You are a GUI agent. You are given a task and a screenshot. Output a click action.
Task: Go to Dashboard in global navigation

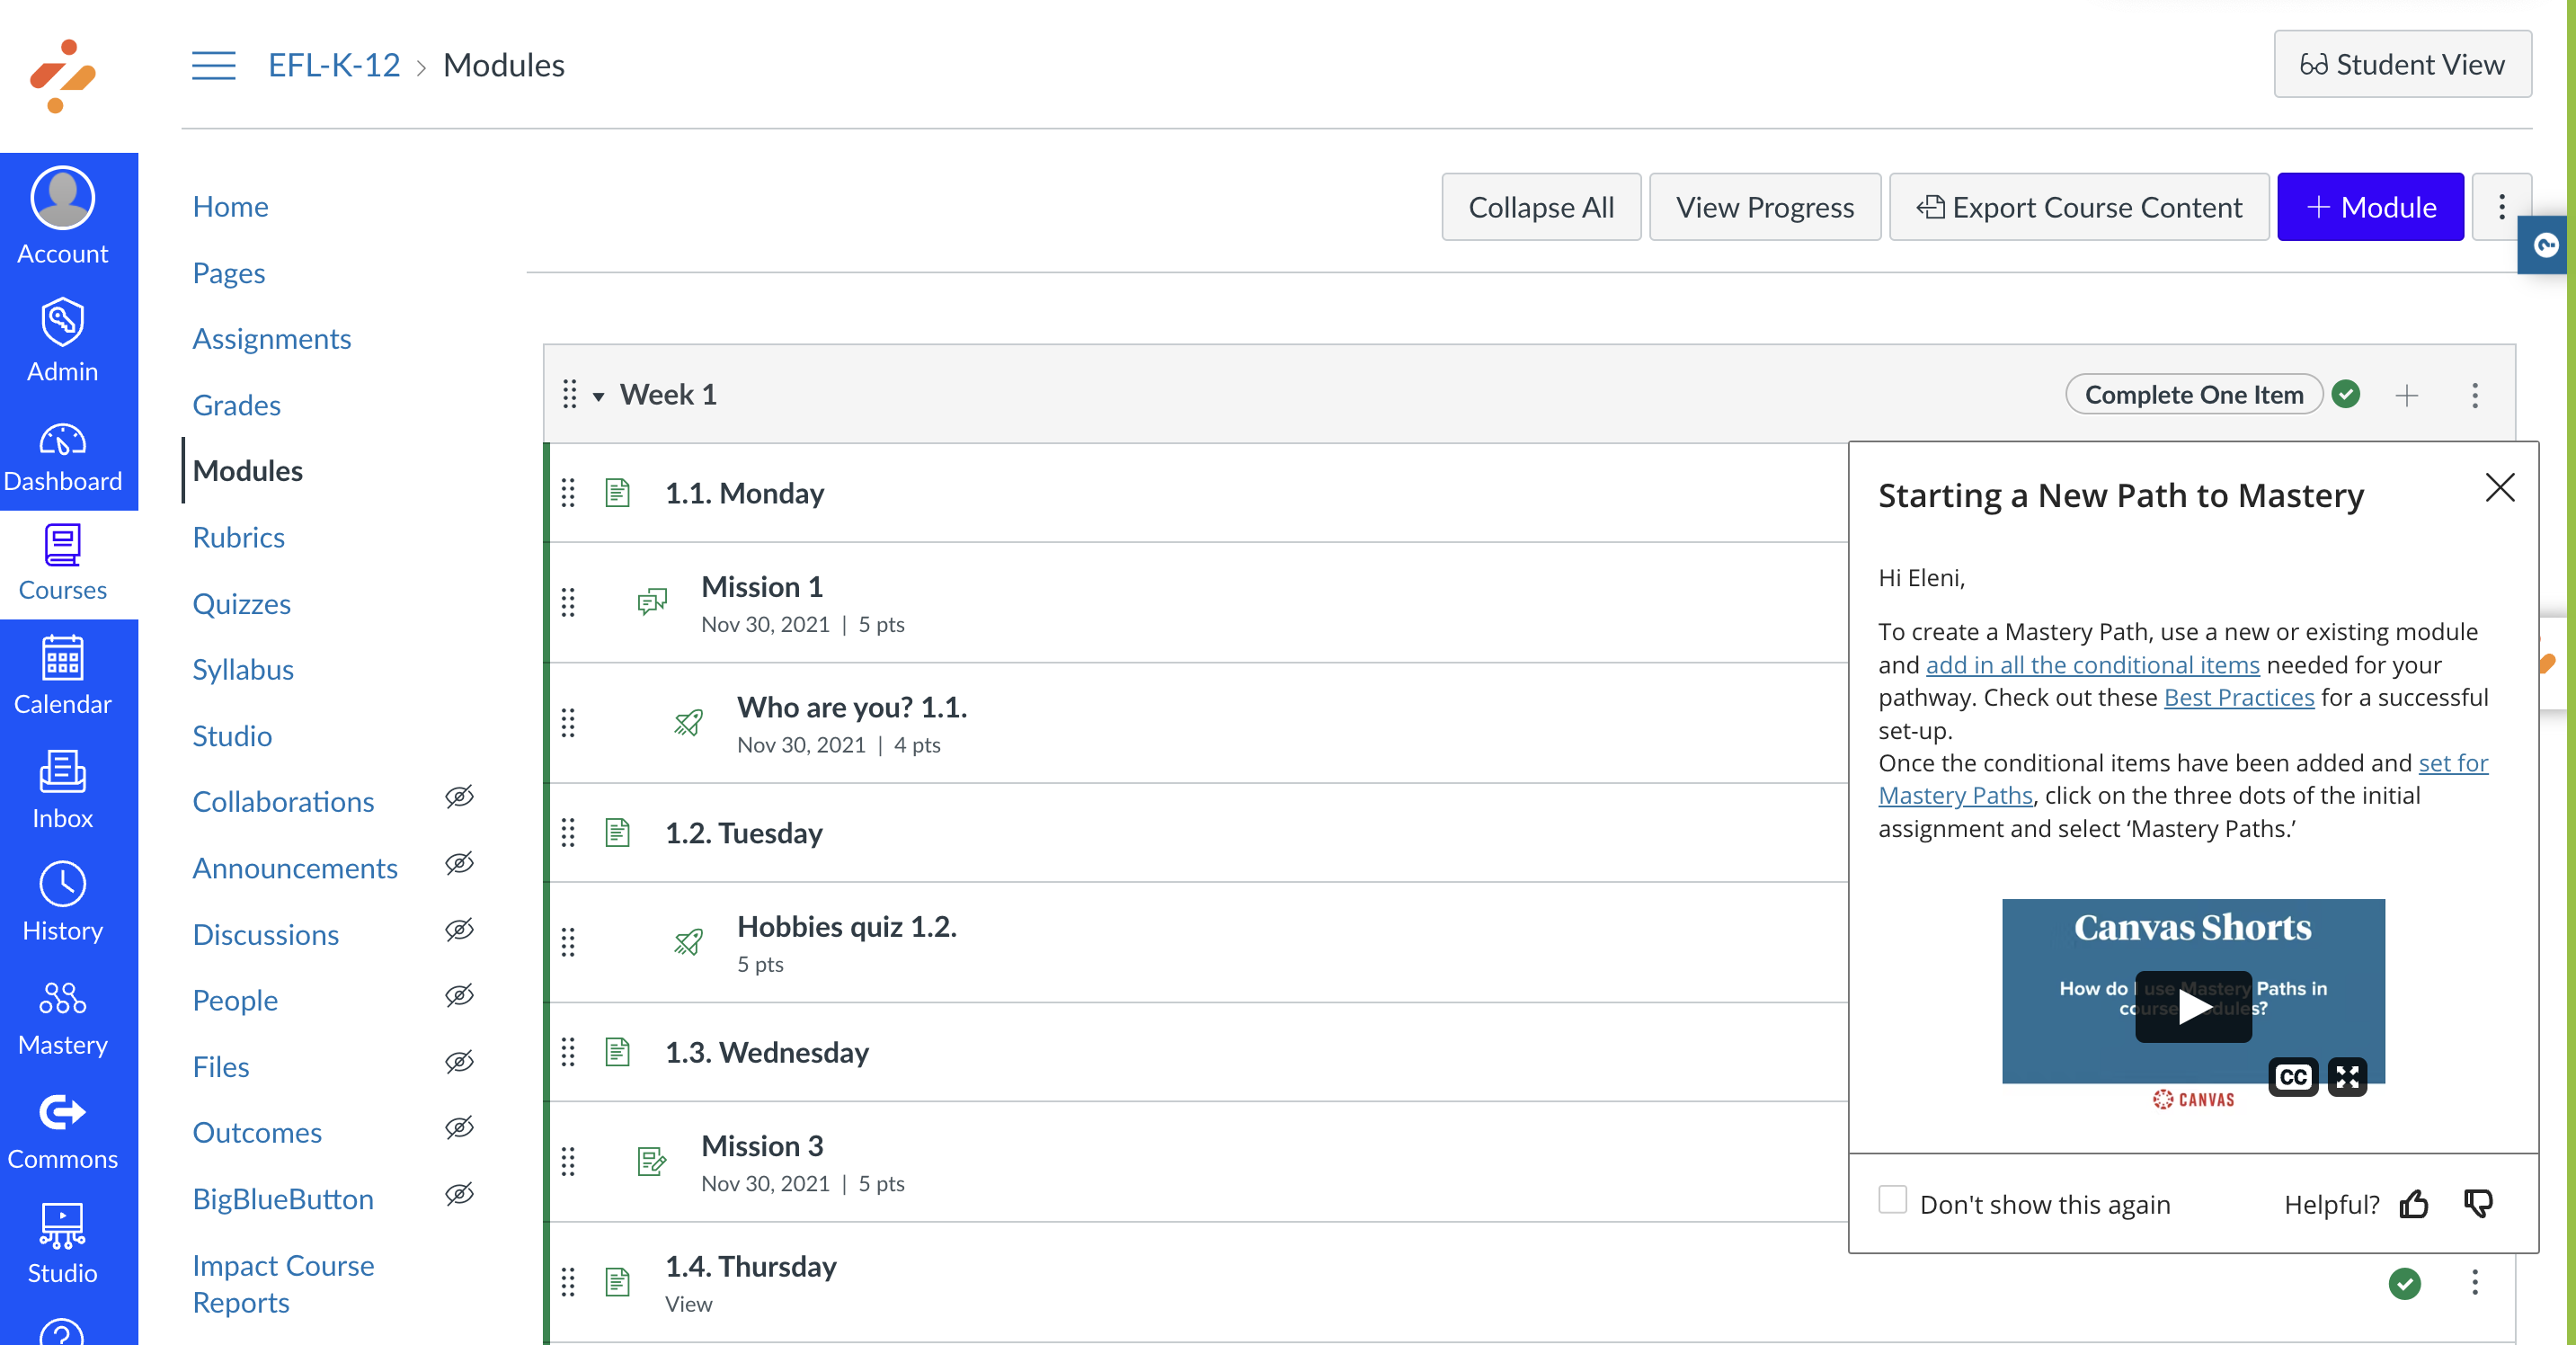(x=62, y=458)
